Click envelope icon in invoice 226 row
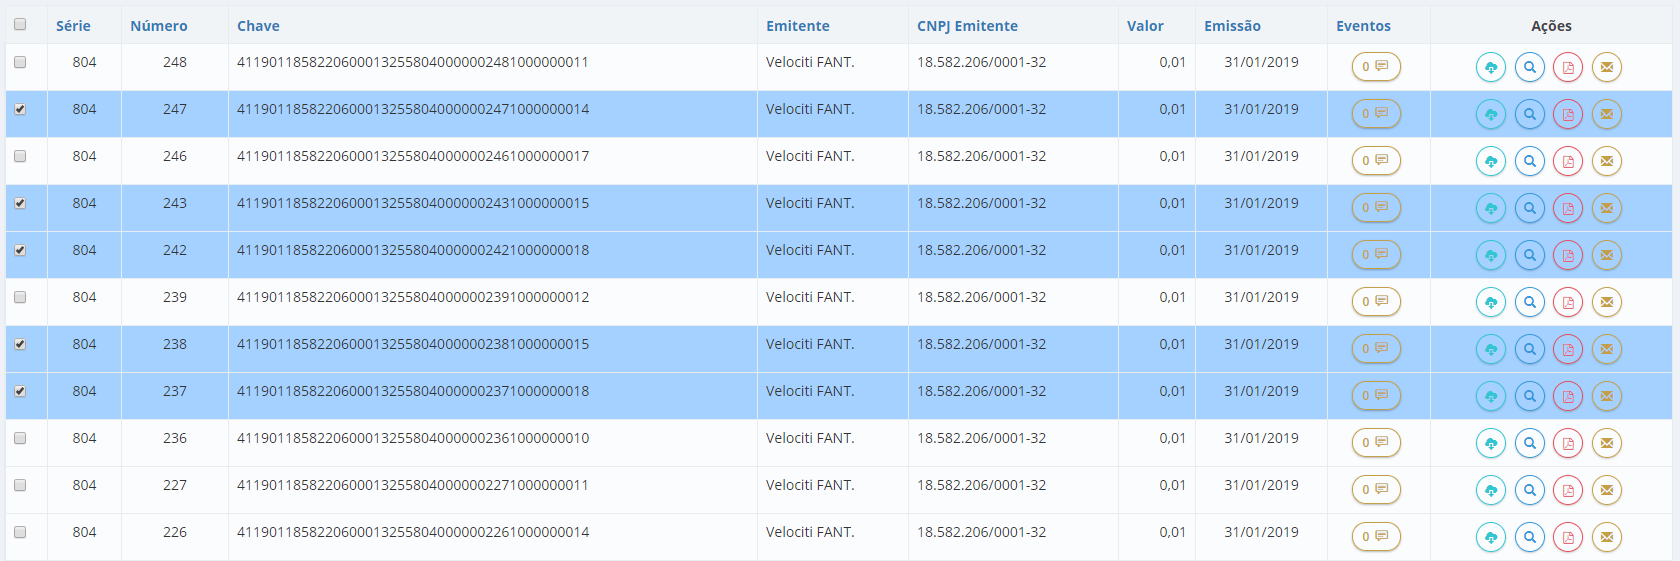Screen dimensions: 1680x561 (x=1606, y=537)
